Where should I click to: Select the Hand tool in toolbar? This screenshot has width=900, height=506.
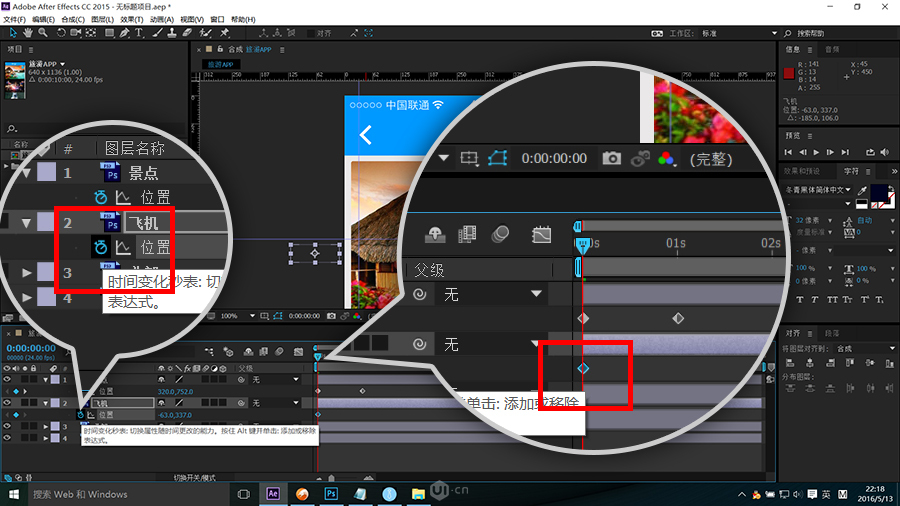(x=27, y=33)
